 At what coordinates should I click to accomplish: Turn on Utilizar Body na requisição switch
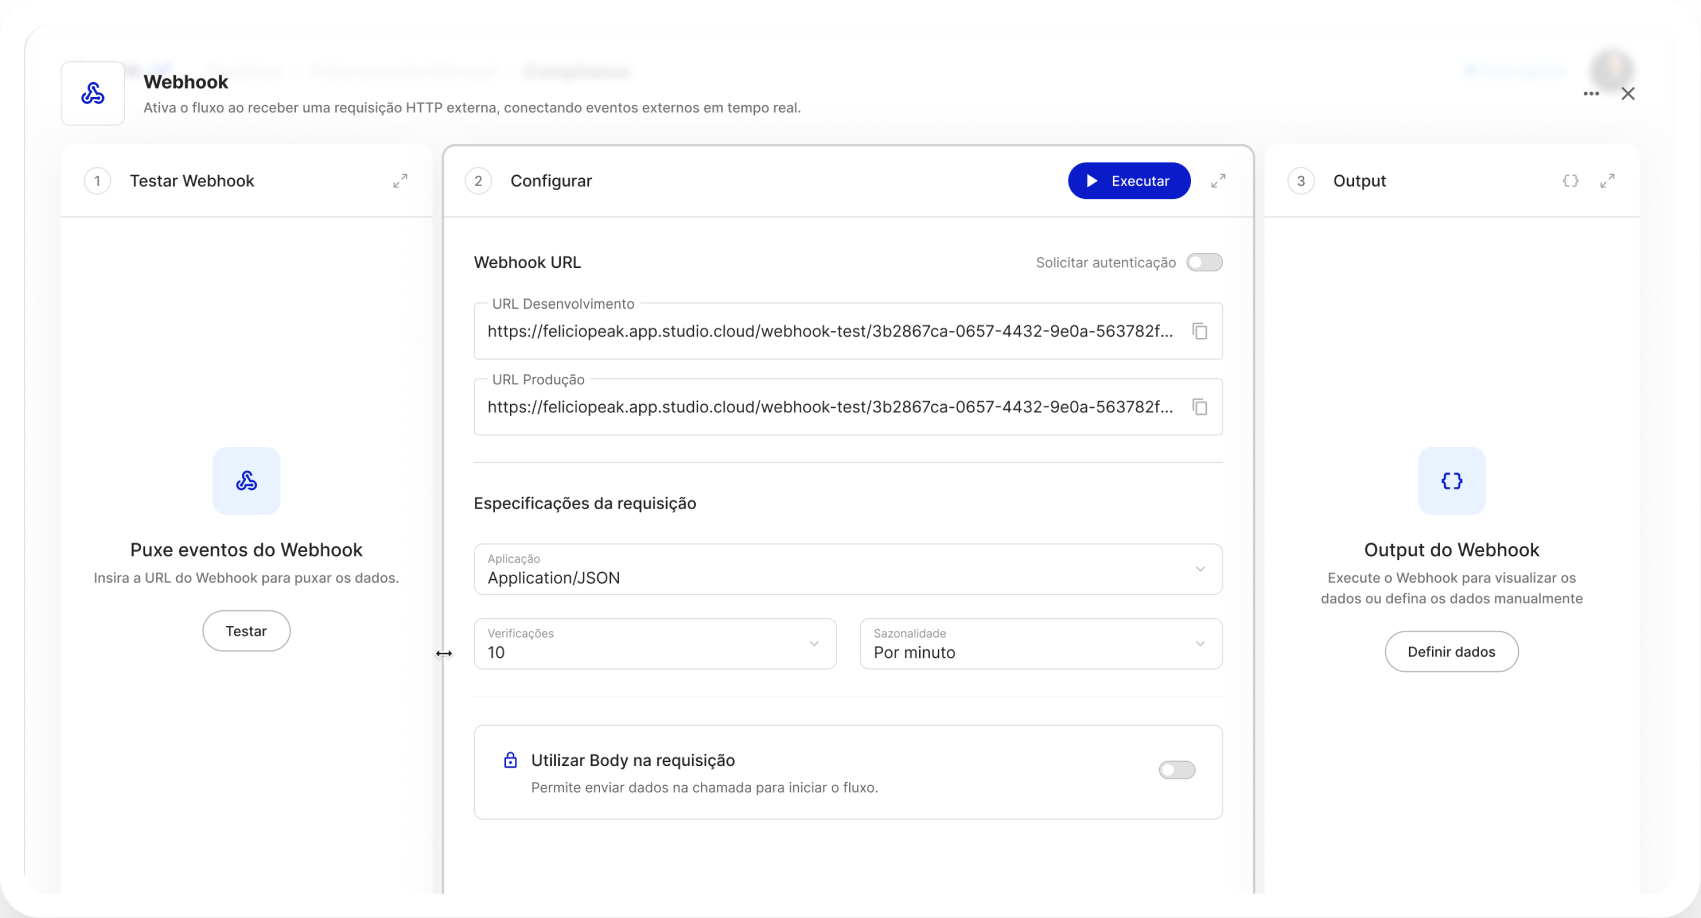pyautogui.click(x=1177, y=770)
